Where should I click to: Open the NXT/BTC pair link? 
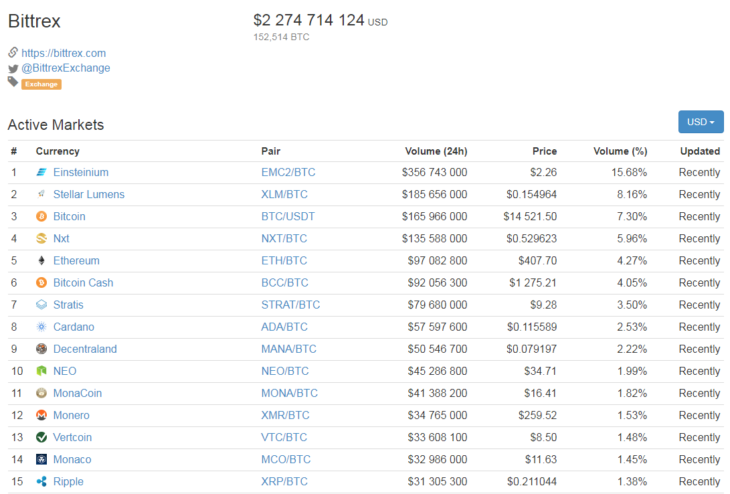pos(284,238)
